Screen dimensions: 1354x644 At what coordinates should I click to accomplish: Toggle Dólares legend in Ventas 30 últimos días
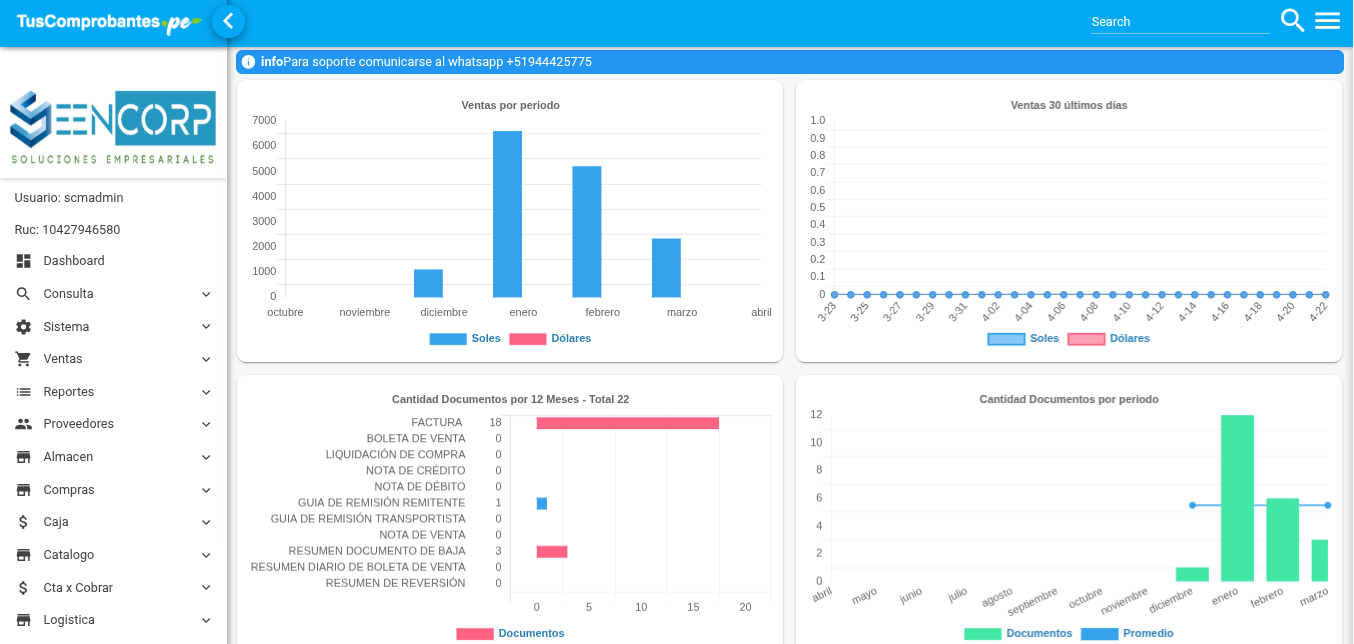[1109, 339]
